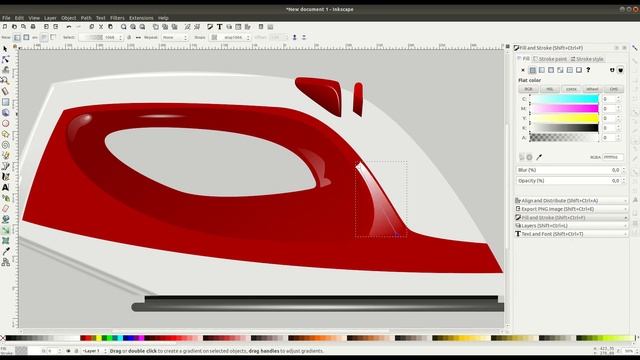Screen dimensions: 640x360
Task: Open the Object menu
Action: click(x=69, y=18)
